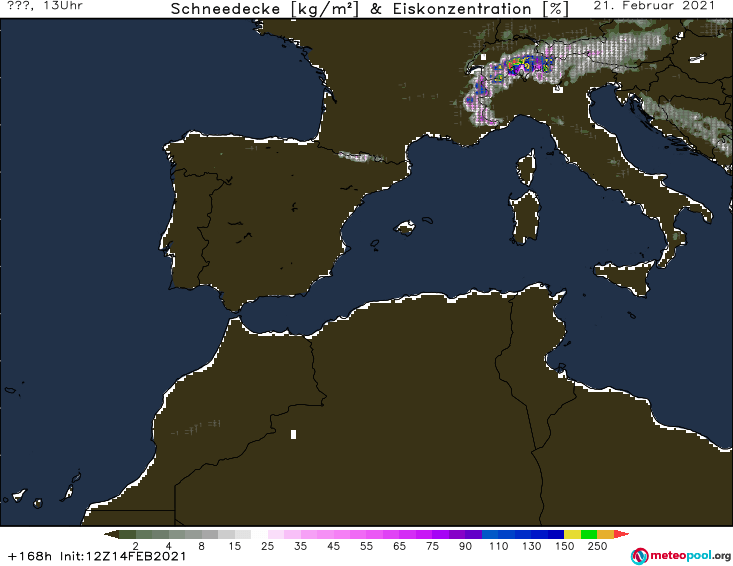Click legend value '90'
This screenshot has height=566, width=733.
point(465,546)
